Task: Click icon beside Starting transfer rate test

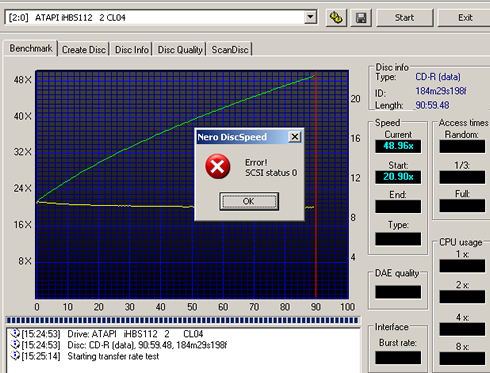Action: click(15, 356)
